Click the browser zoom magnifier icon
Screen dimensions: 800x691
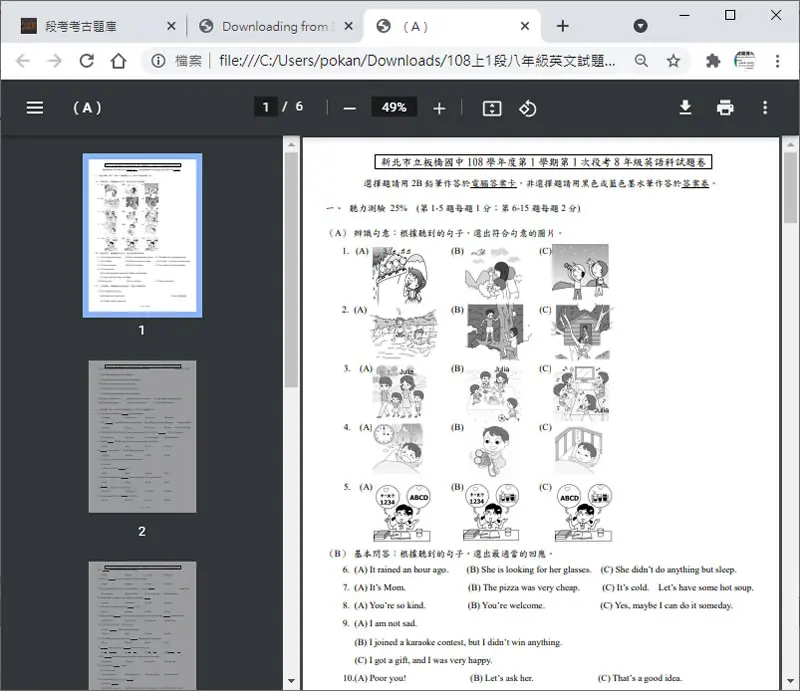pyautogui.click(x=641, y=61)
